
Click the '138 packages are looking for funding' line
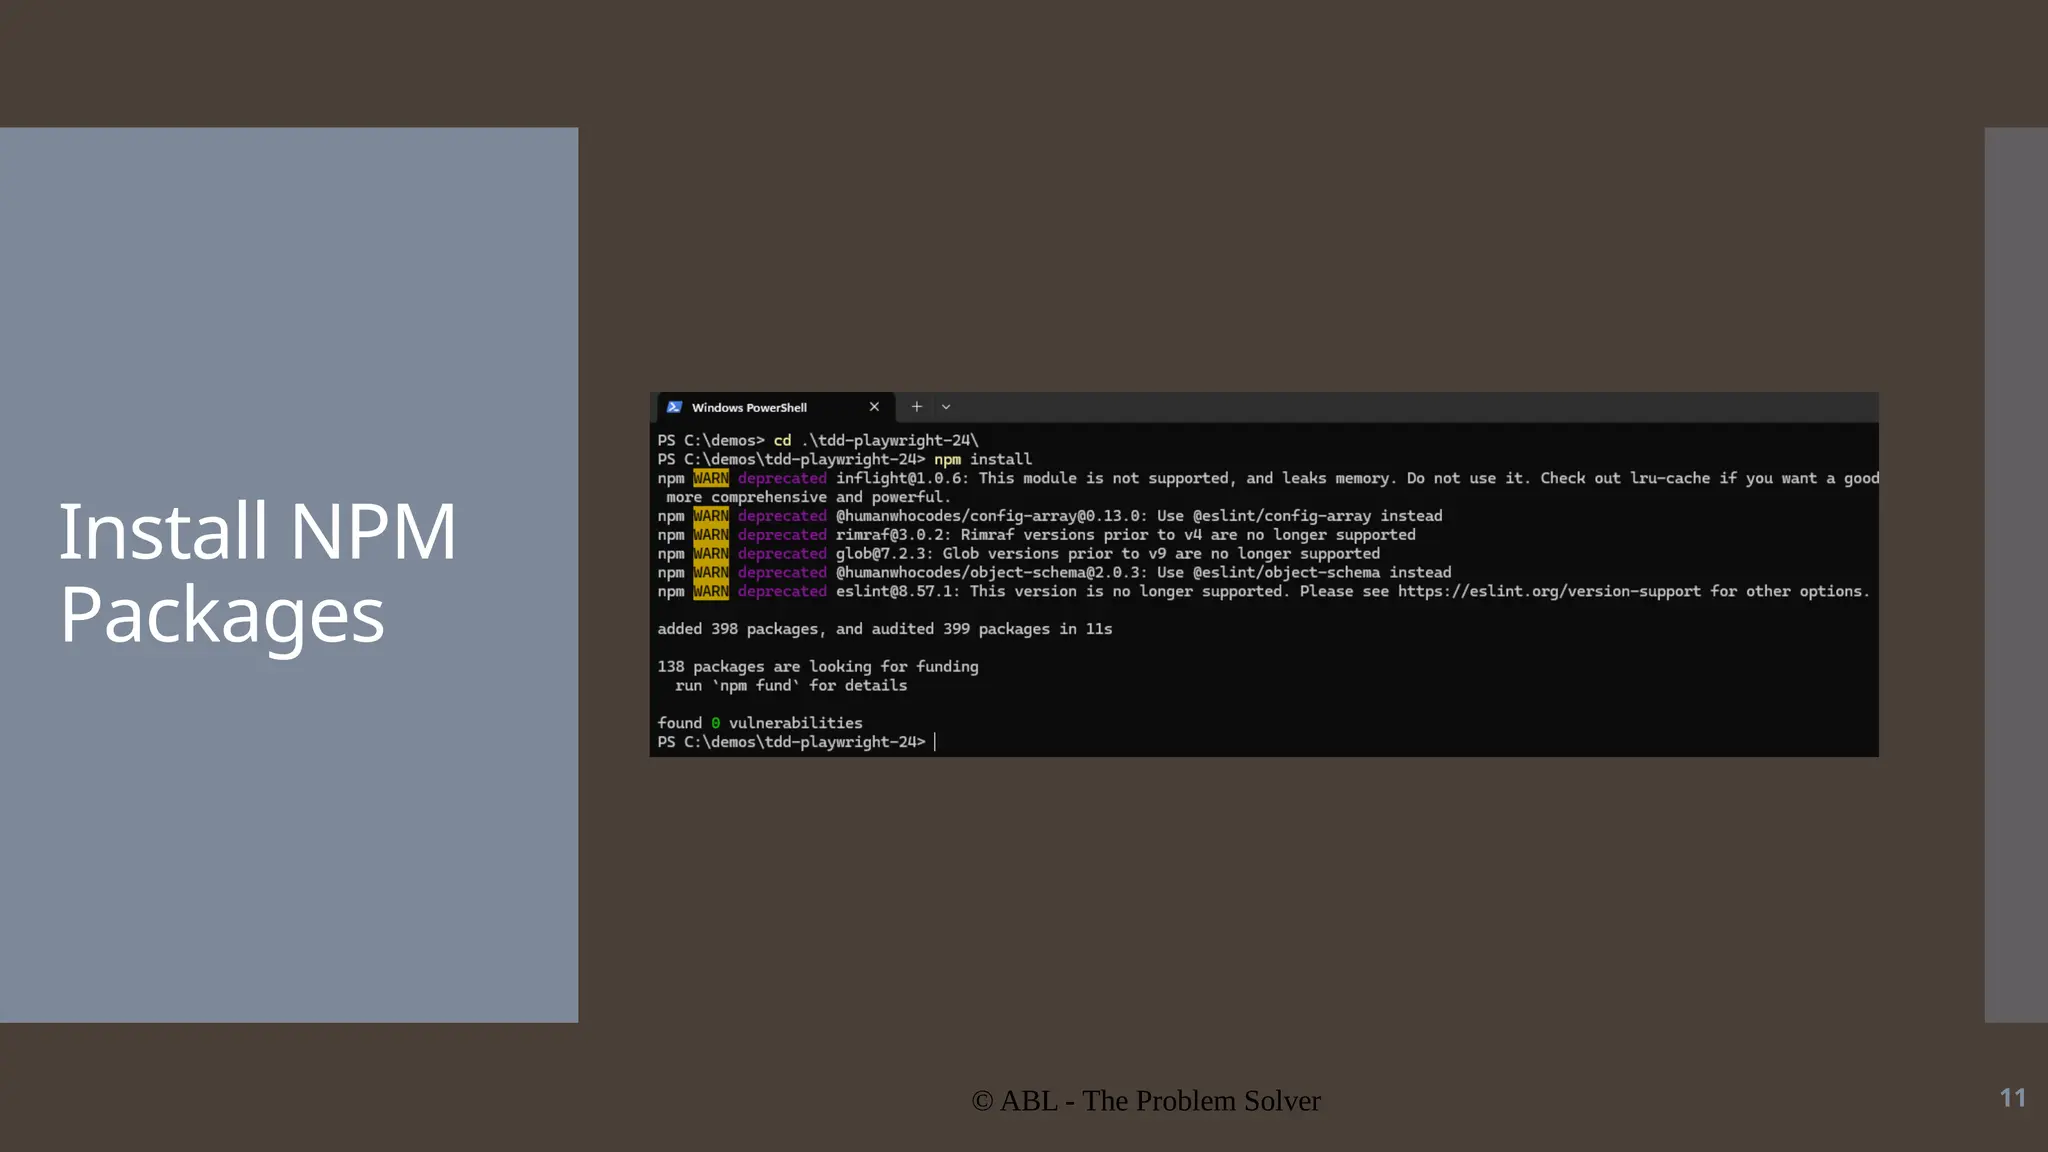coord(817,666)
